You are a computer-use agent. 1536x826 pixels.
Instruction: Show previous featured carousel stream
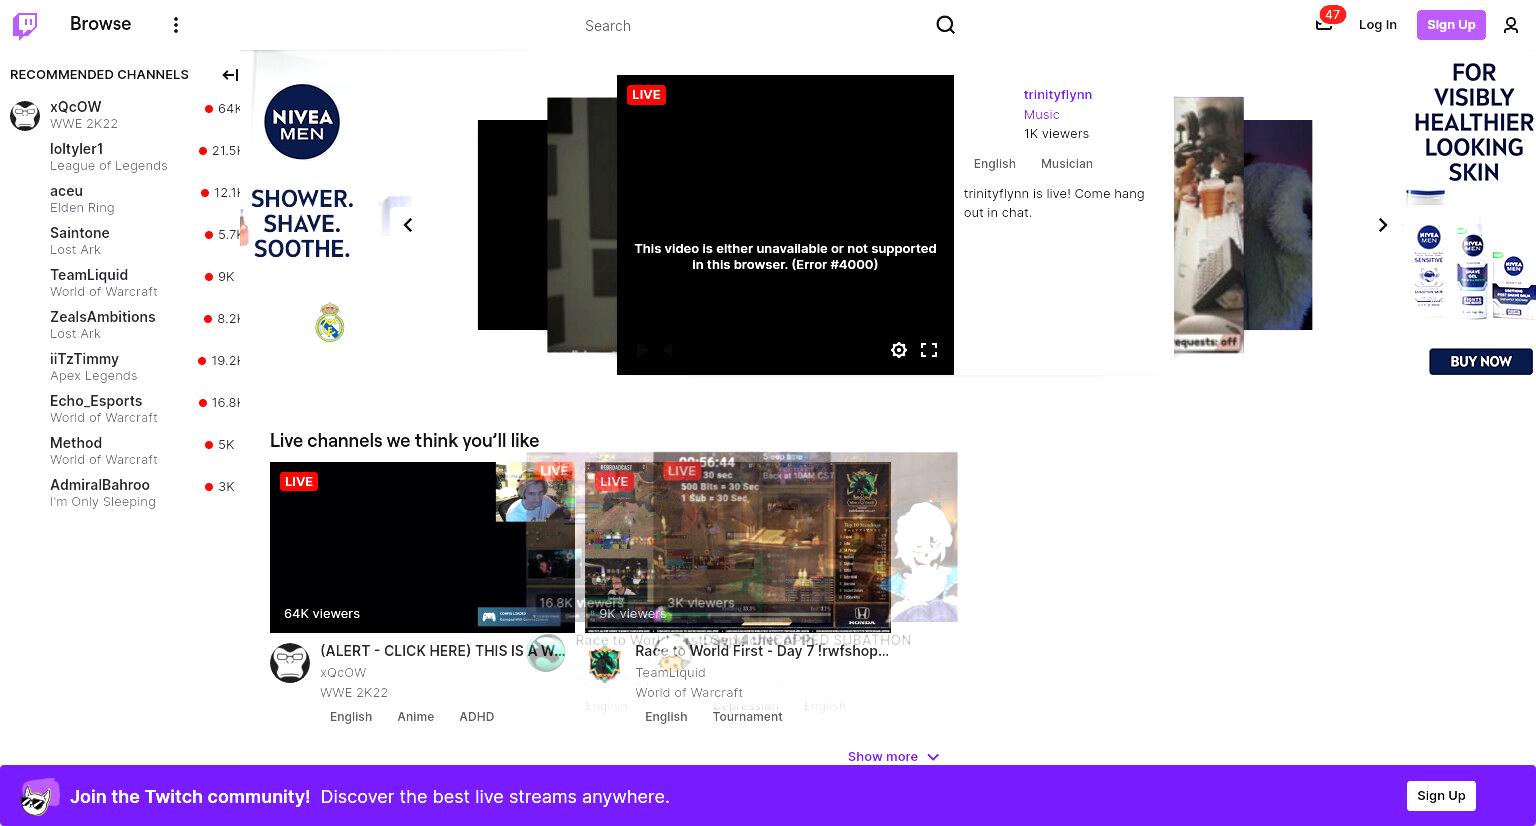pyautogui.click(x=408, y=225)
